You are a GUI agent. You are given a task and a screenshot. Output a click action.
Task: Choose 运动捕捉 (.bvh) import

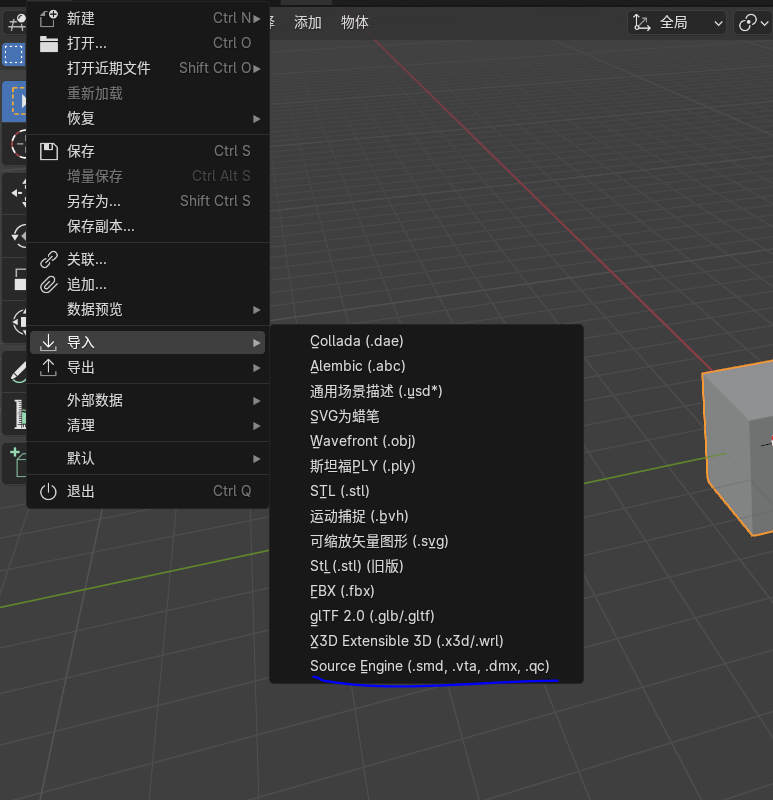point(427,516)
